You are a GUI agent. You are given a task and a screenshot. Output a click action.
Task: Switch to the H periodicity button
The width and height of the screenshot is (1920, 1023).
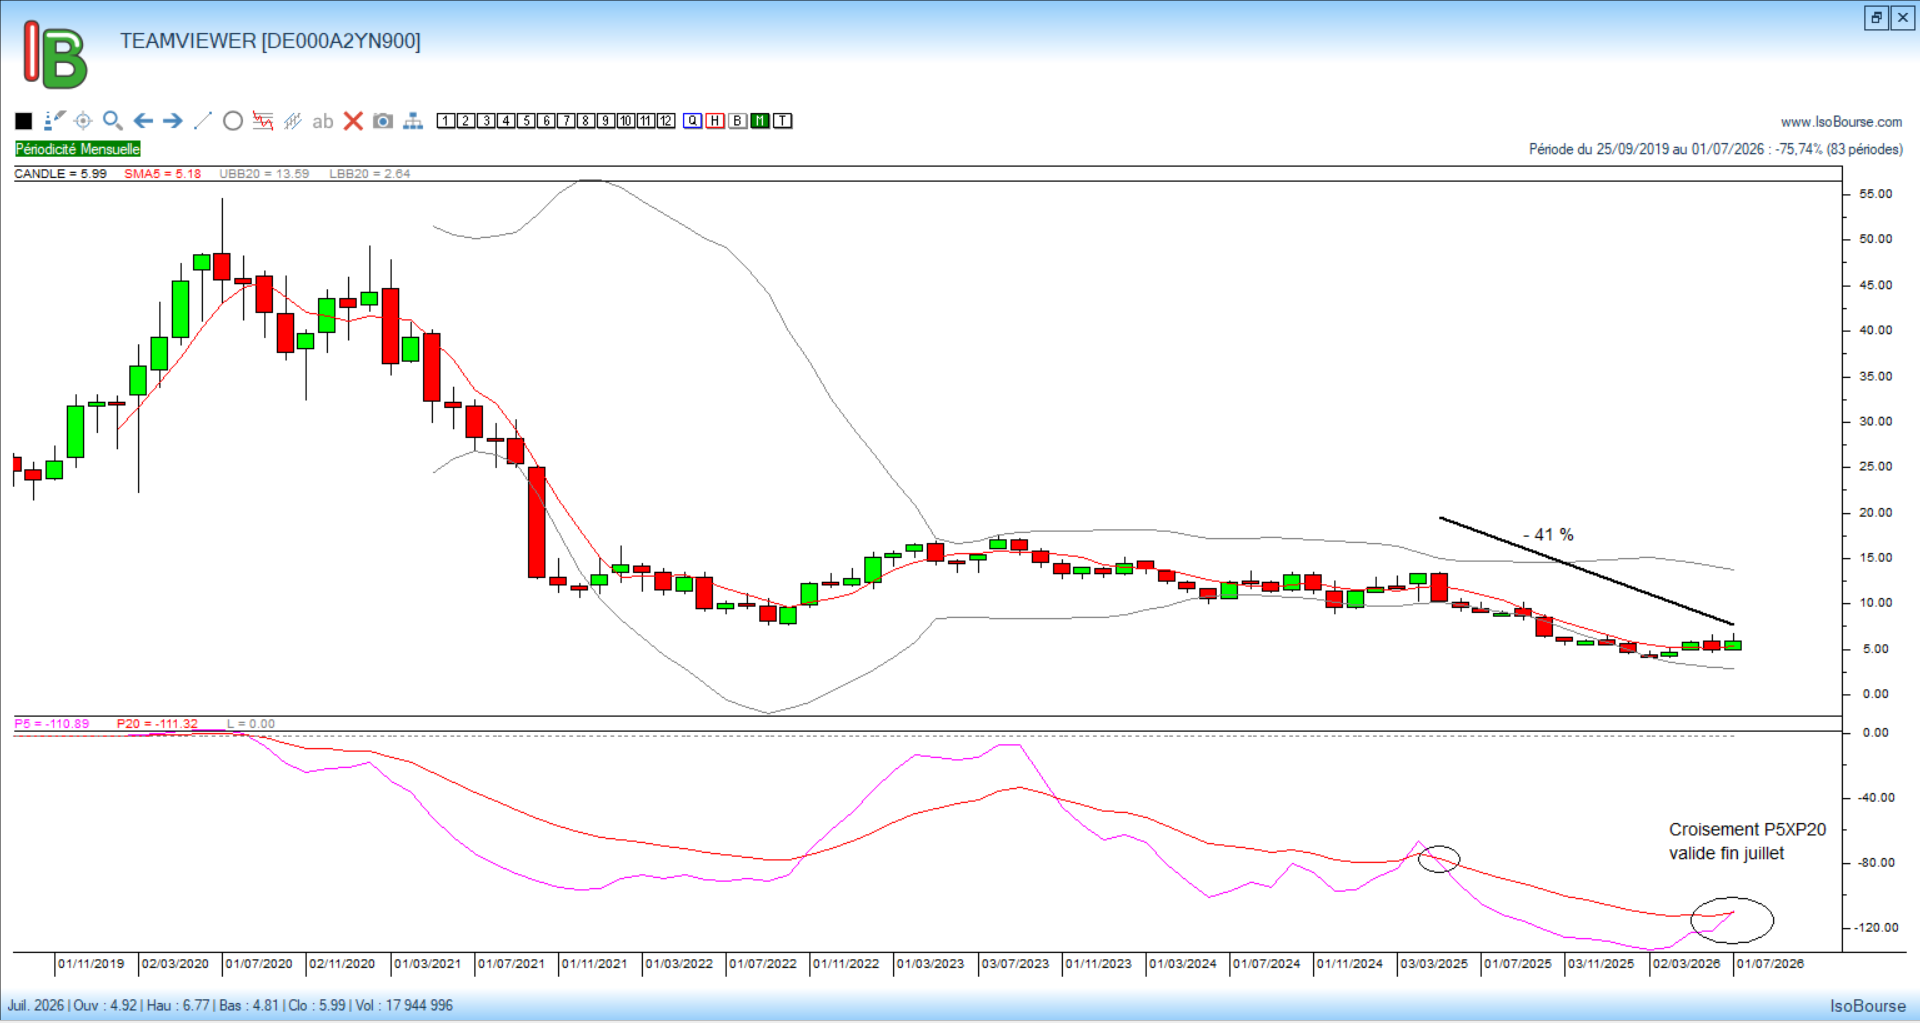(715, 121)
